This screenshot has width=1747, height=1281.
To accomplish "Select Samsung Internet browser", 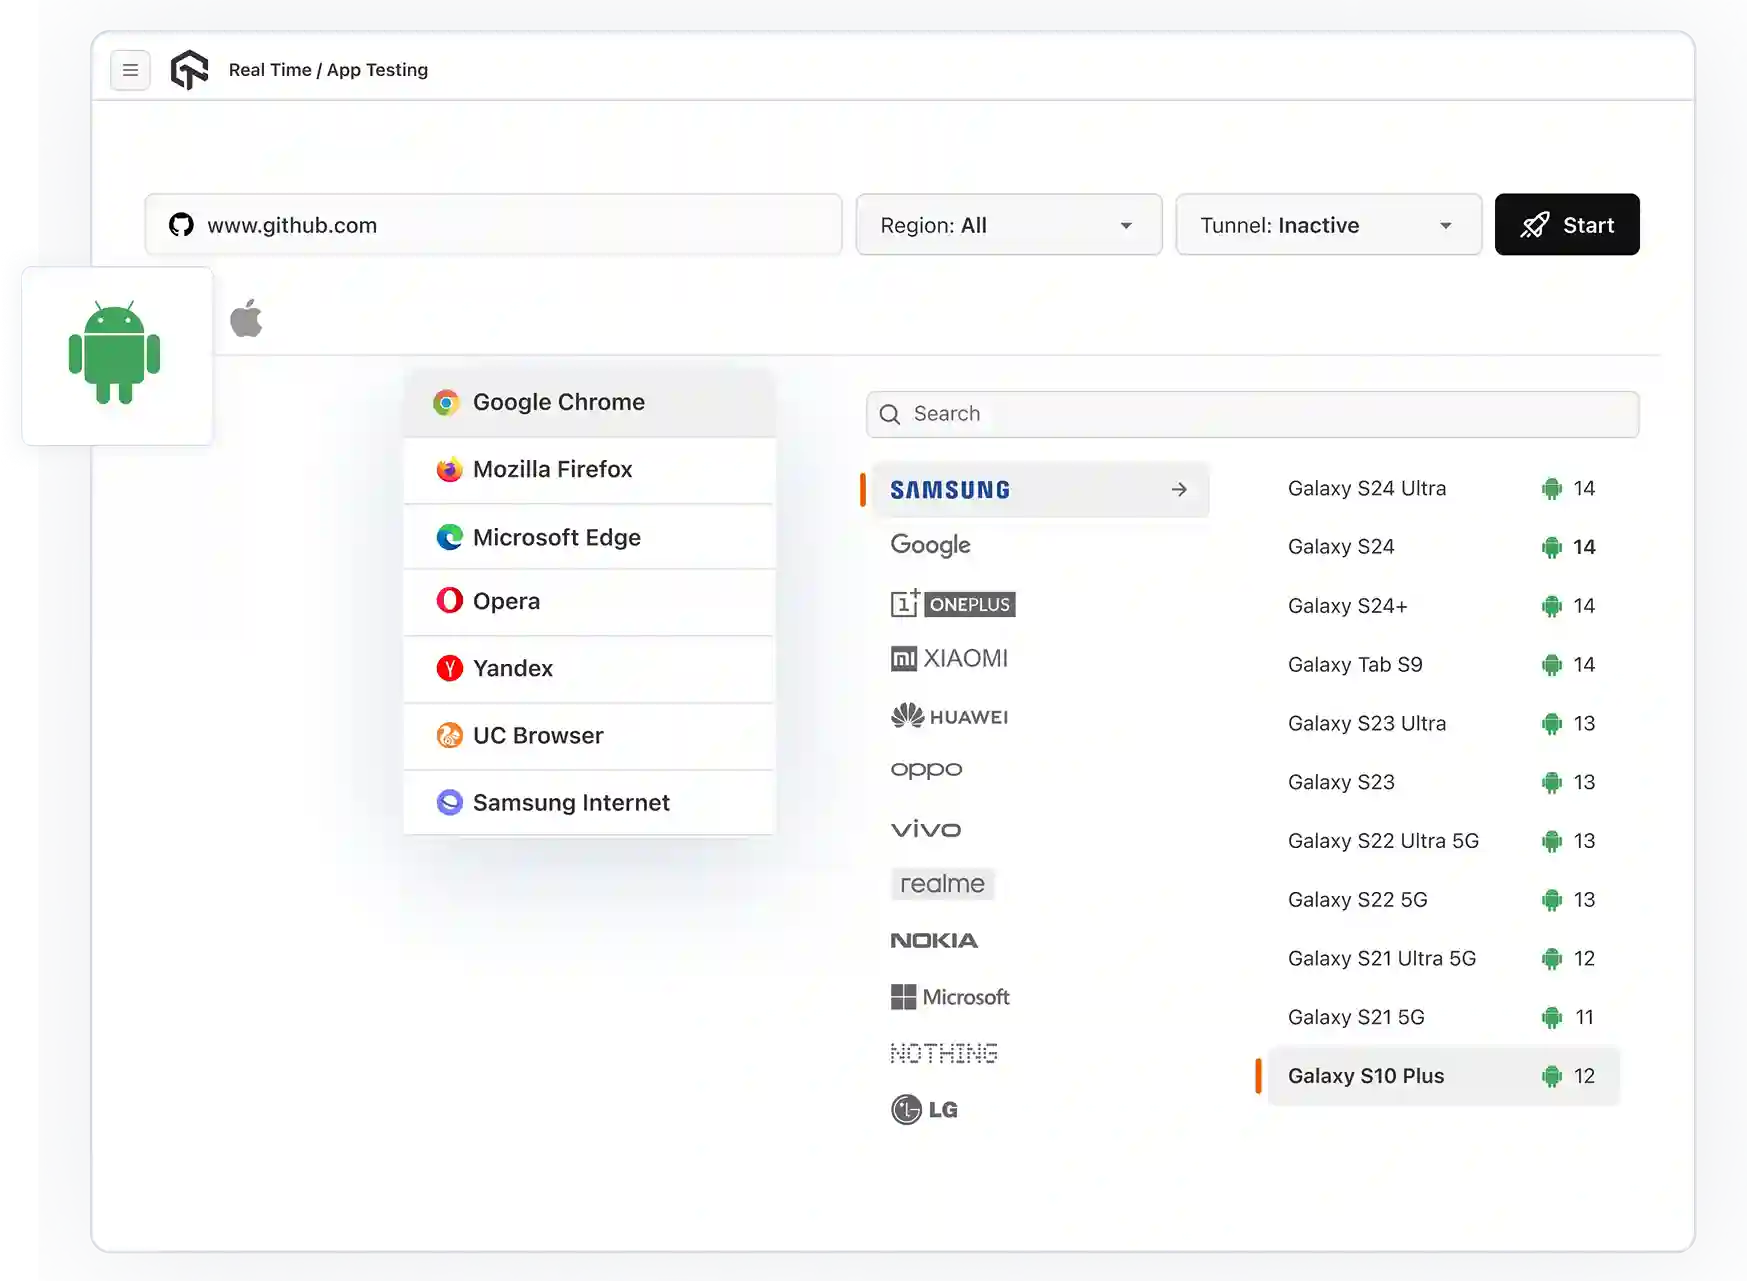I will [570, 802].
